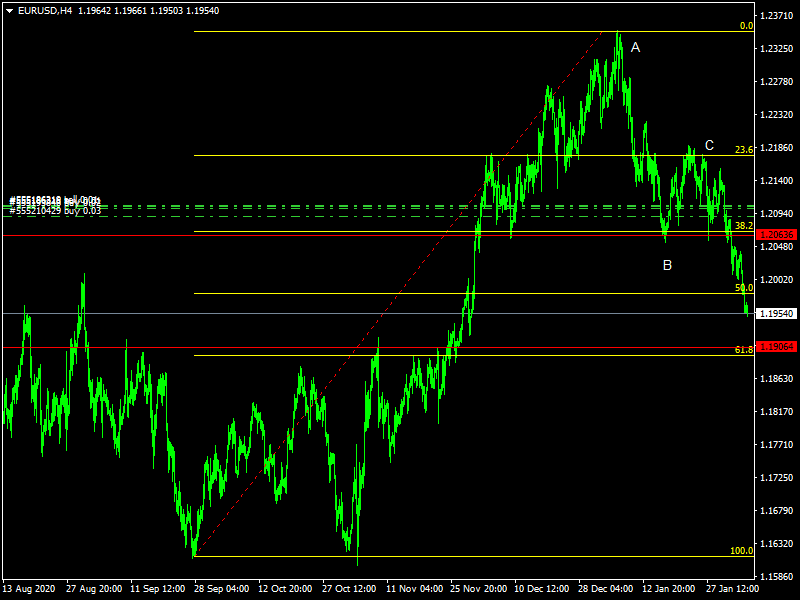
Task: Click the order label #555210429 buy 0.03
Action: pyautogui.click(x=55, y=211)
